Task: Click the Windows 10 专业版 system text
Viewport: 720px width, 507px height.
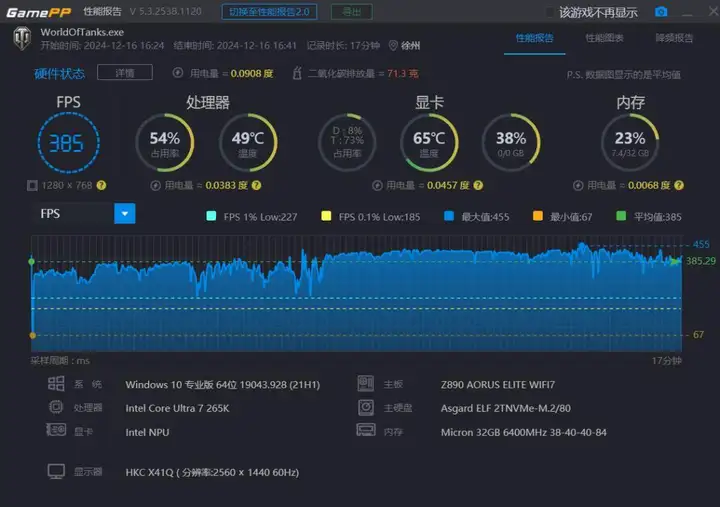Action: pos(223,384)
